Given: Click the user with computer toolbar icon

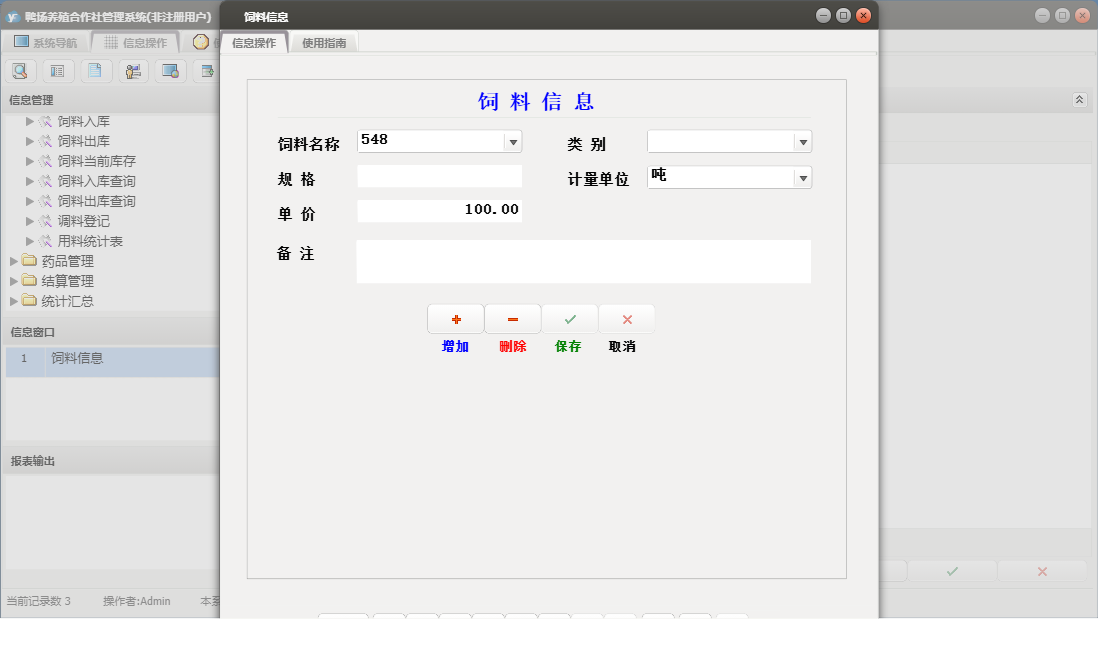Looking at the screenshot, I should click(x=134, y=71).
